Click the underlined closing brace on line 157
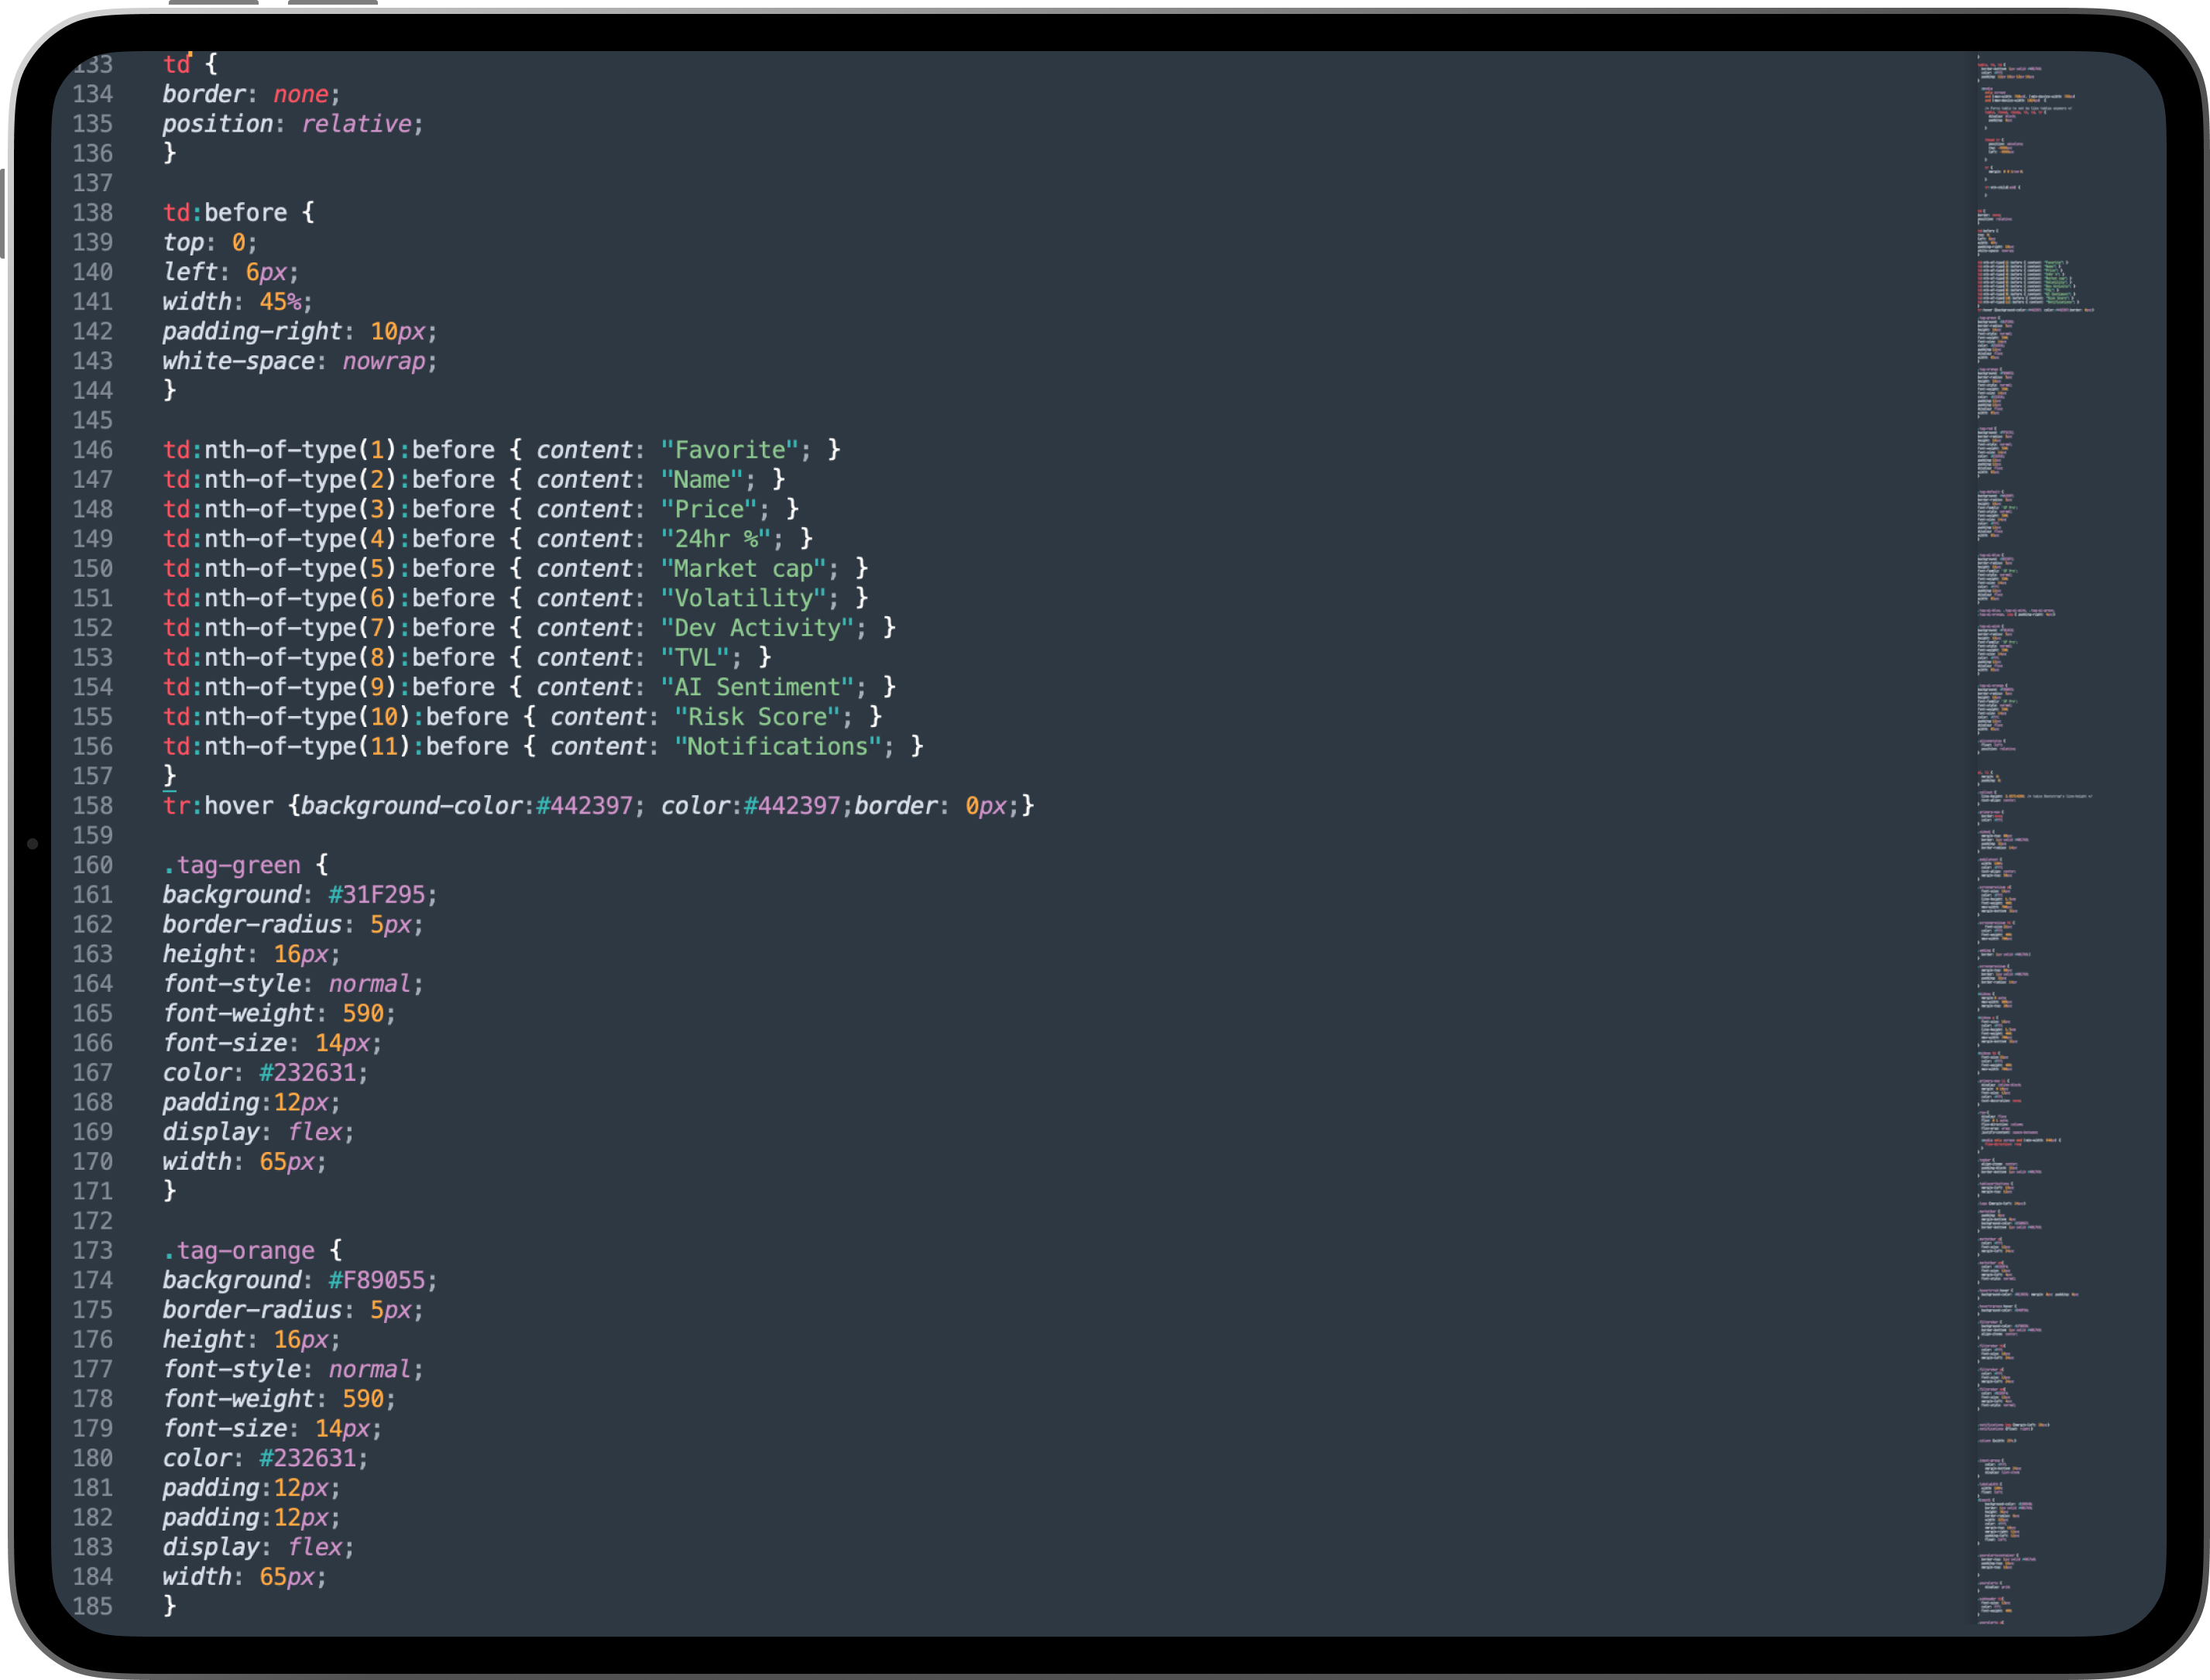 click(x=170, y=776)
